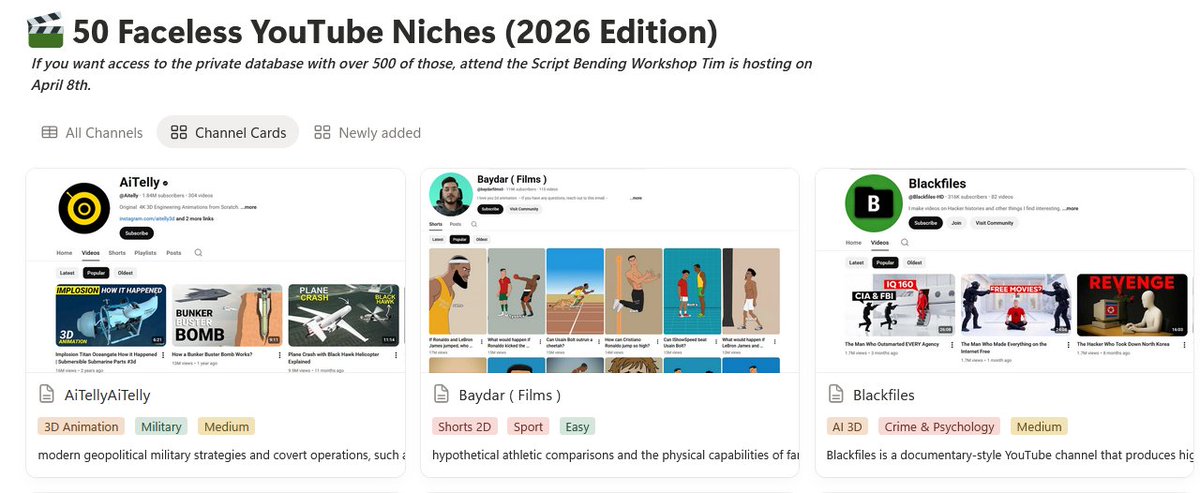The width and height of the screenshot is (1200, 493).
Task: Click the 50 Faceless YouTube Niches title
Action: 395,32
